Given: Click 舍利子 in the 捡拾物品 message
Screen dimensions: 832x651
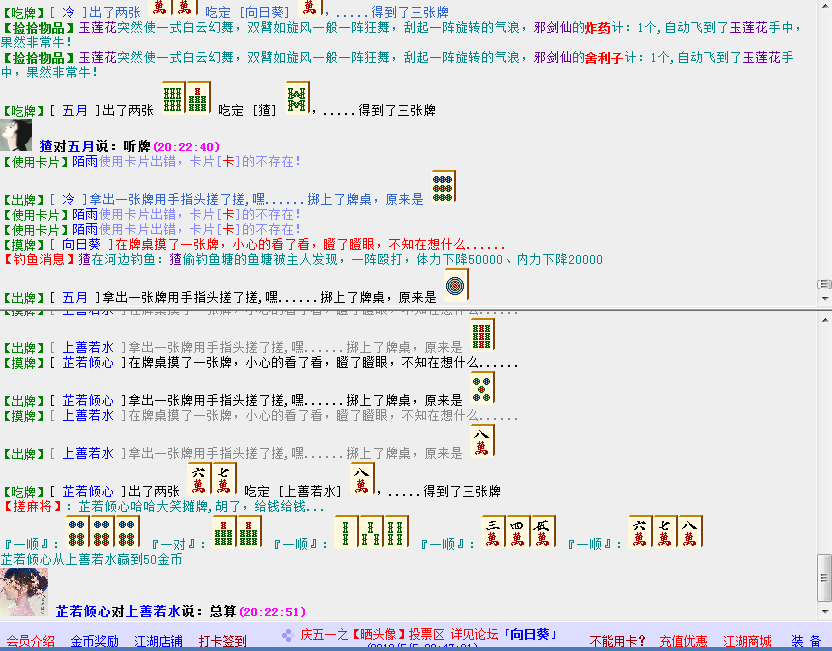Looking at the screenshot, I should coord(604,57).
